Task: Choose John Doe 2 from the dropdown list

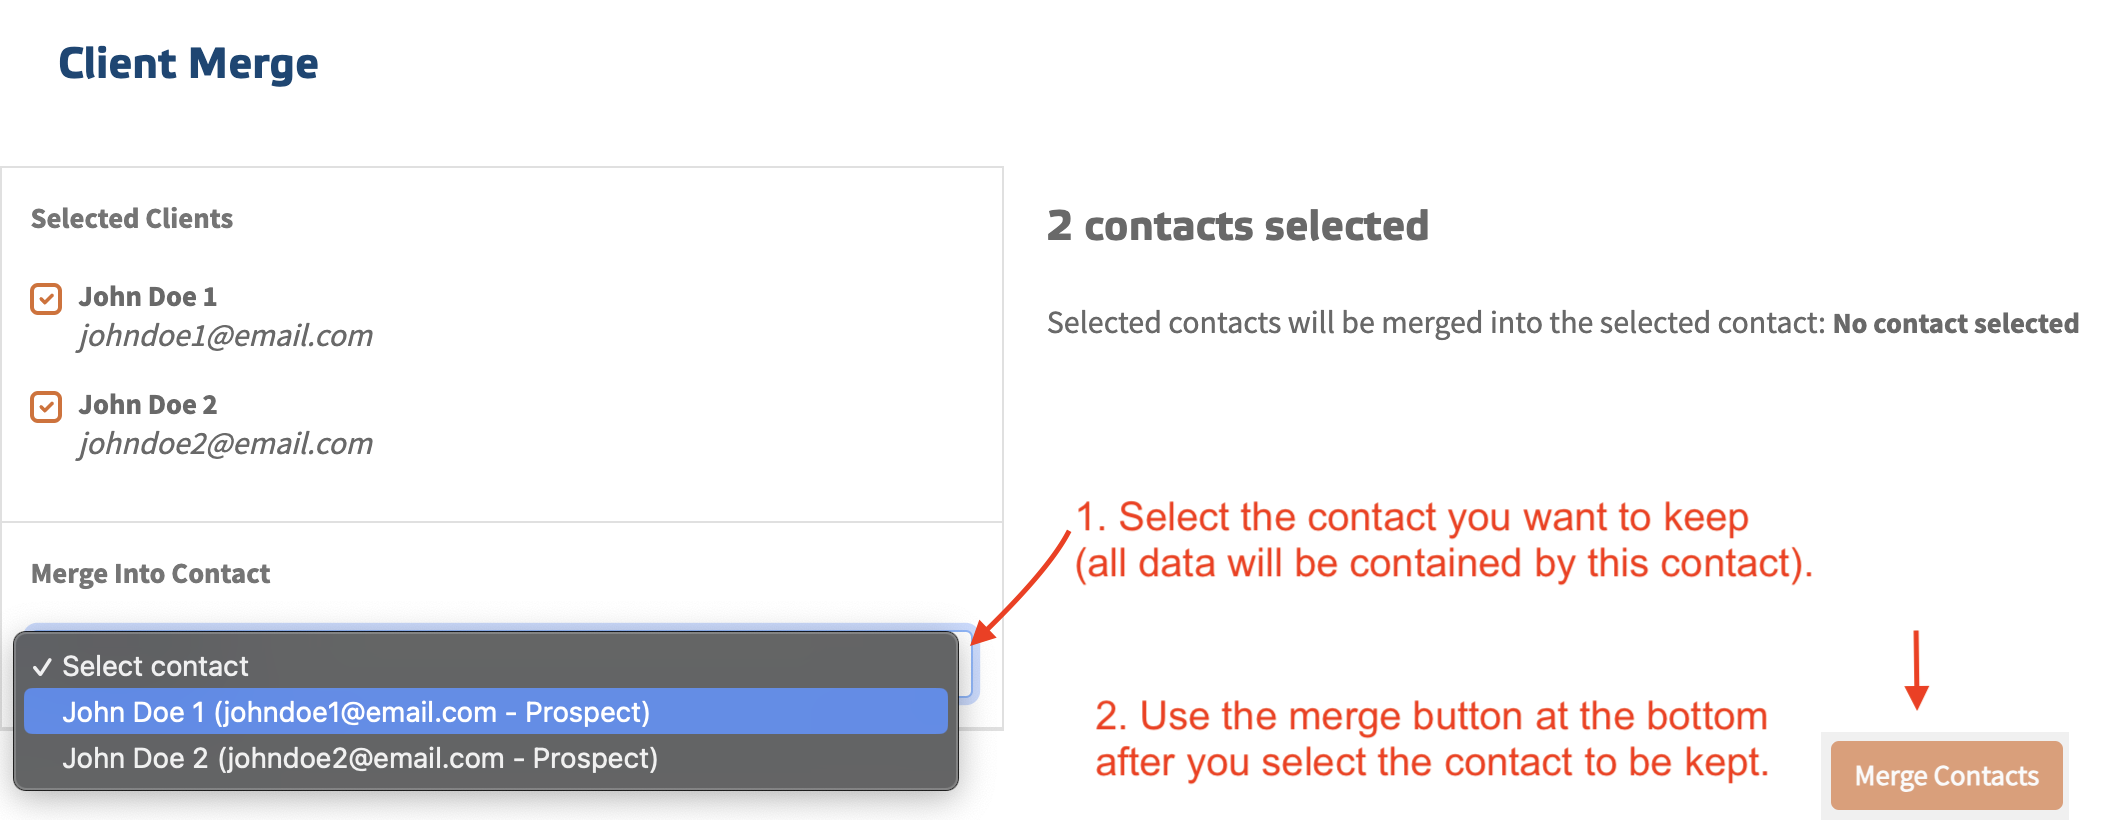Action: point(359,758)
